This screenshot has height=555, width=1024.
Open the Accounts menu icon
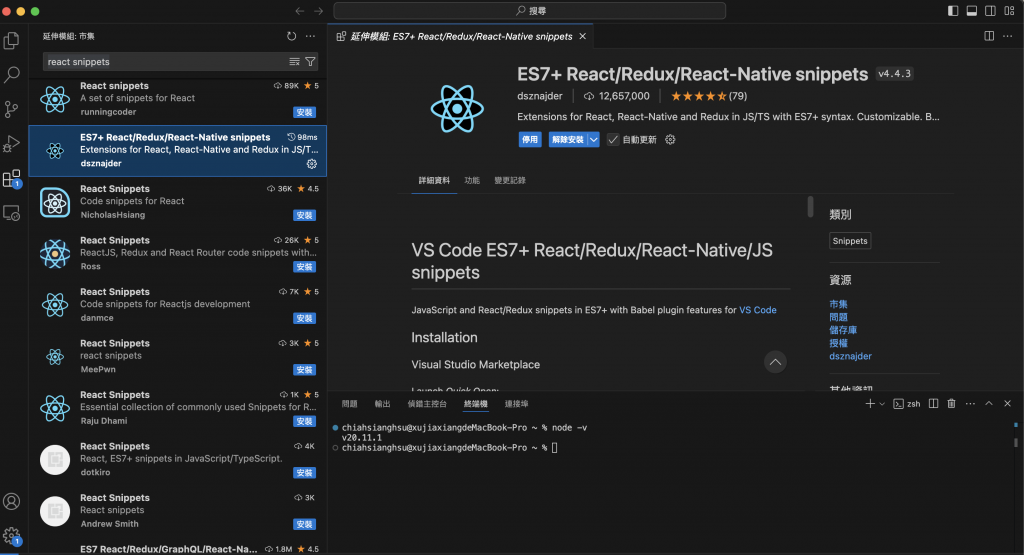[x=12, y=501]
